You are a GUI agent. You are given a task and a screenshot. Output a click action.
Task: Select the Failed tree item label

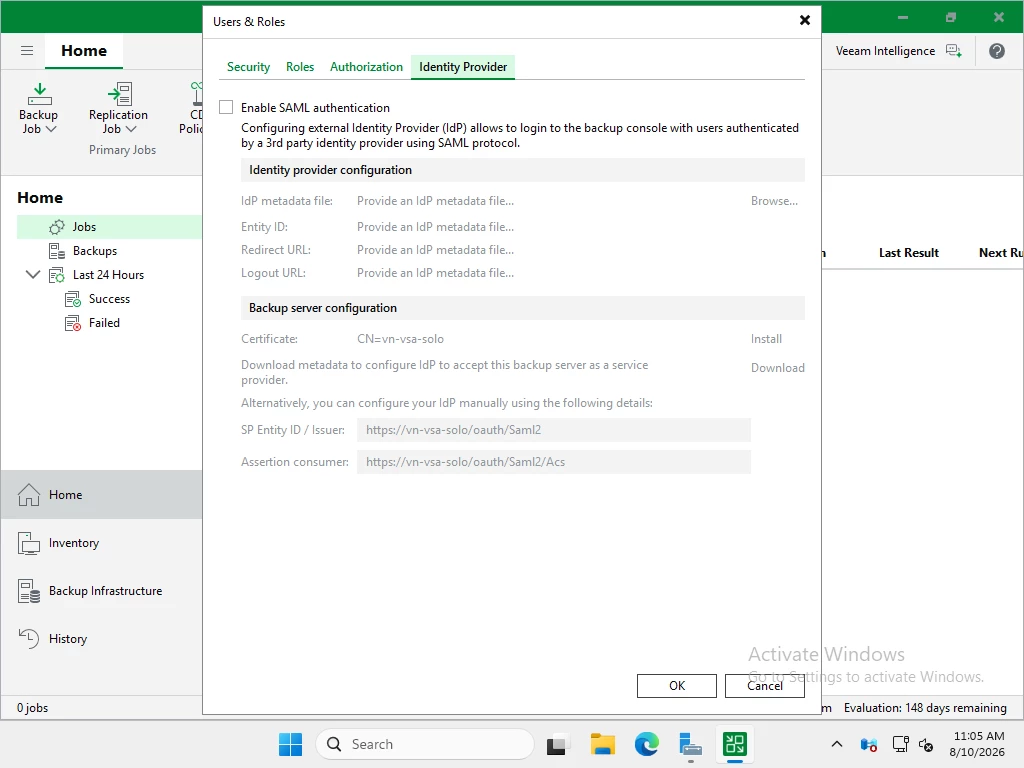[x=104, y=323]
